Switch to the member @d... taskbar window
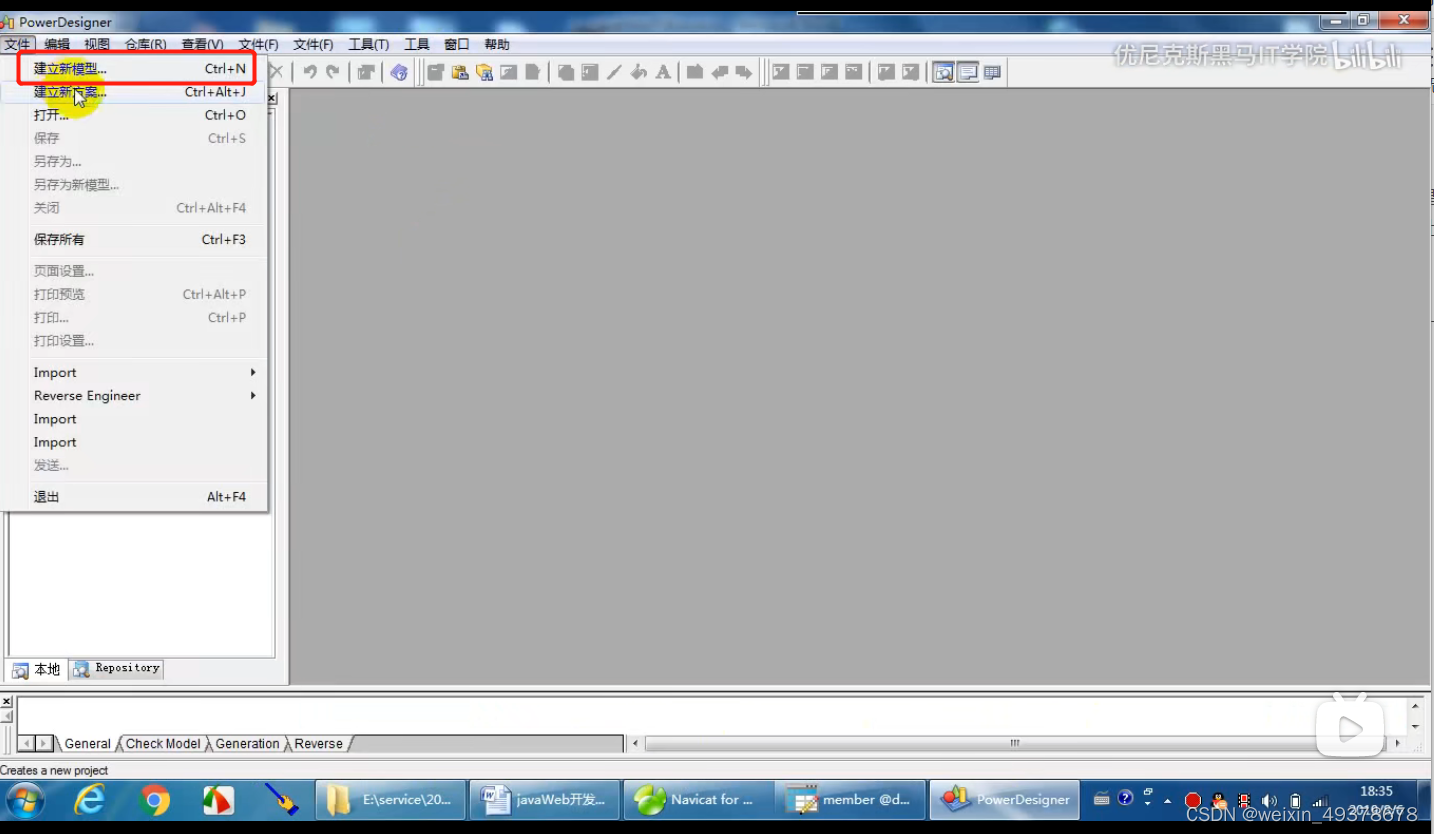 (852, 800)
